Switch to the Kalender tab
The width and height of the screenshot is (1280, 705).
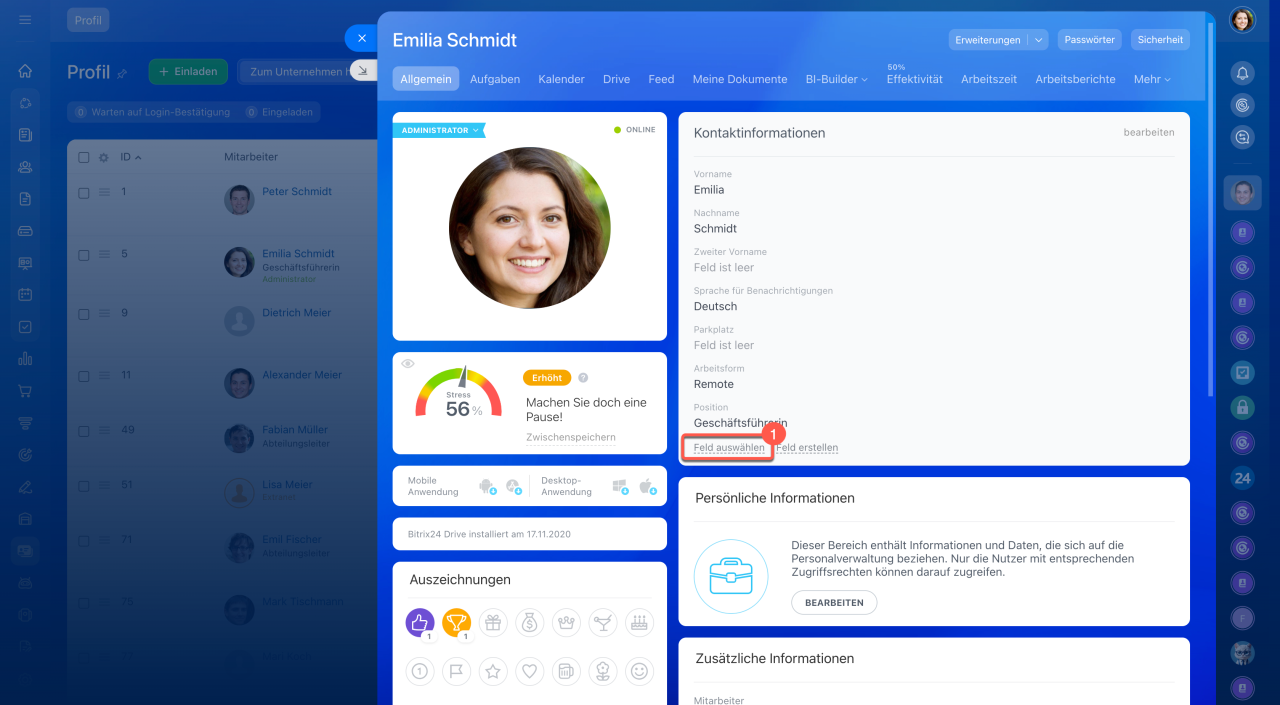point(561,79)
